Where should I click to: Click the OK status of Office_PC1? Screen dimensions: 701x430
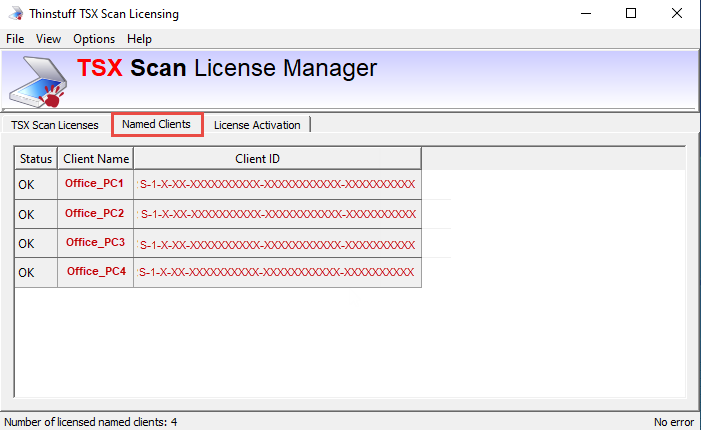pyautogui.click(x=26, y=185)
